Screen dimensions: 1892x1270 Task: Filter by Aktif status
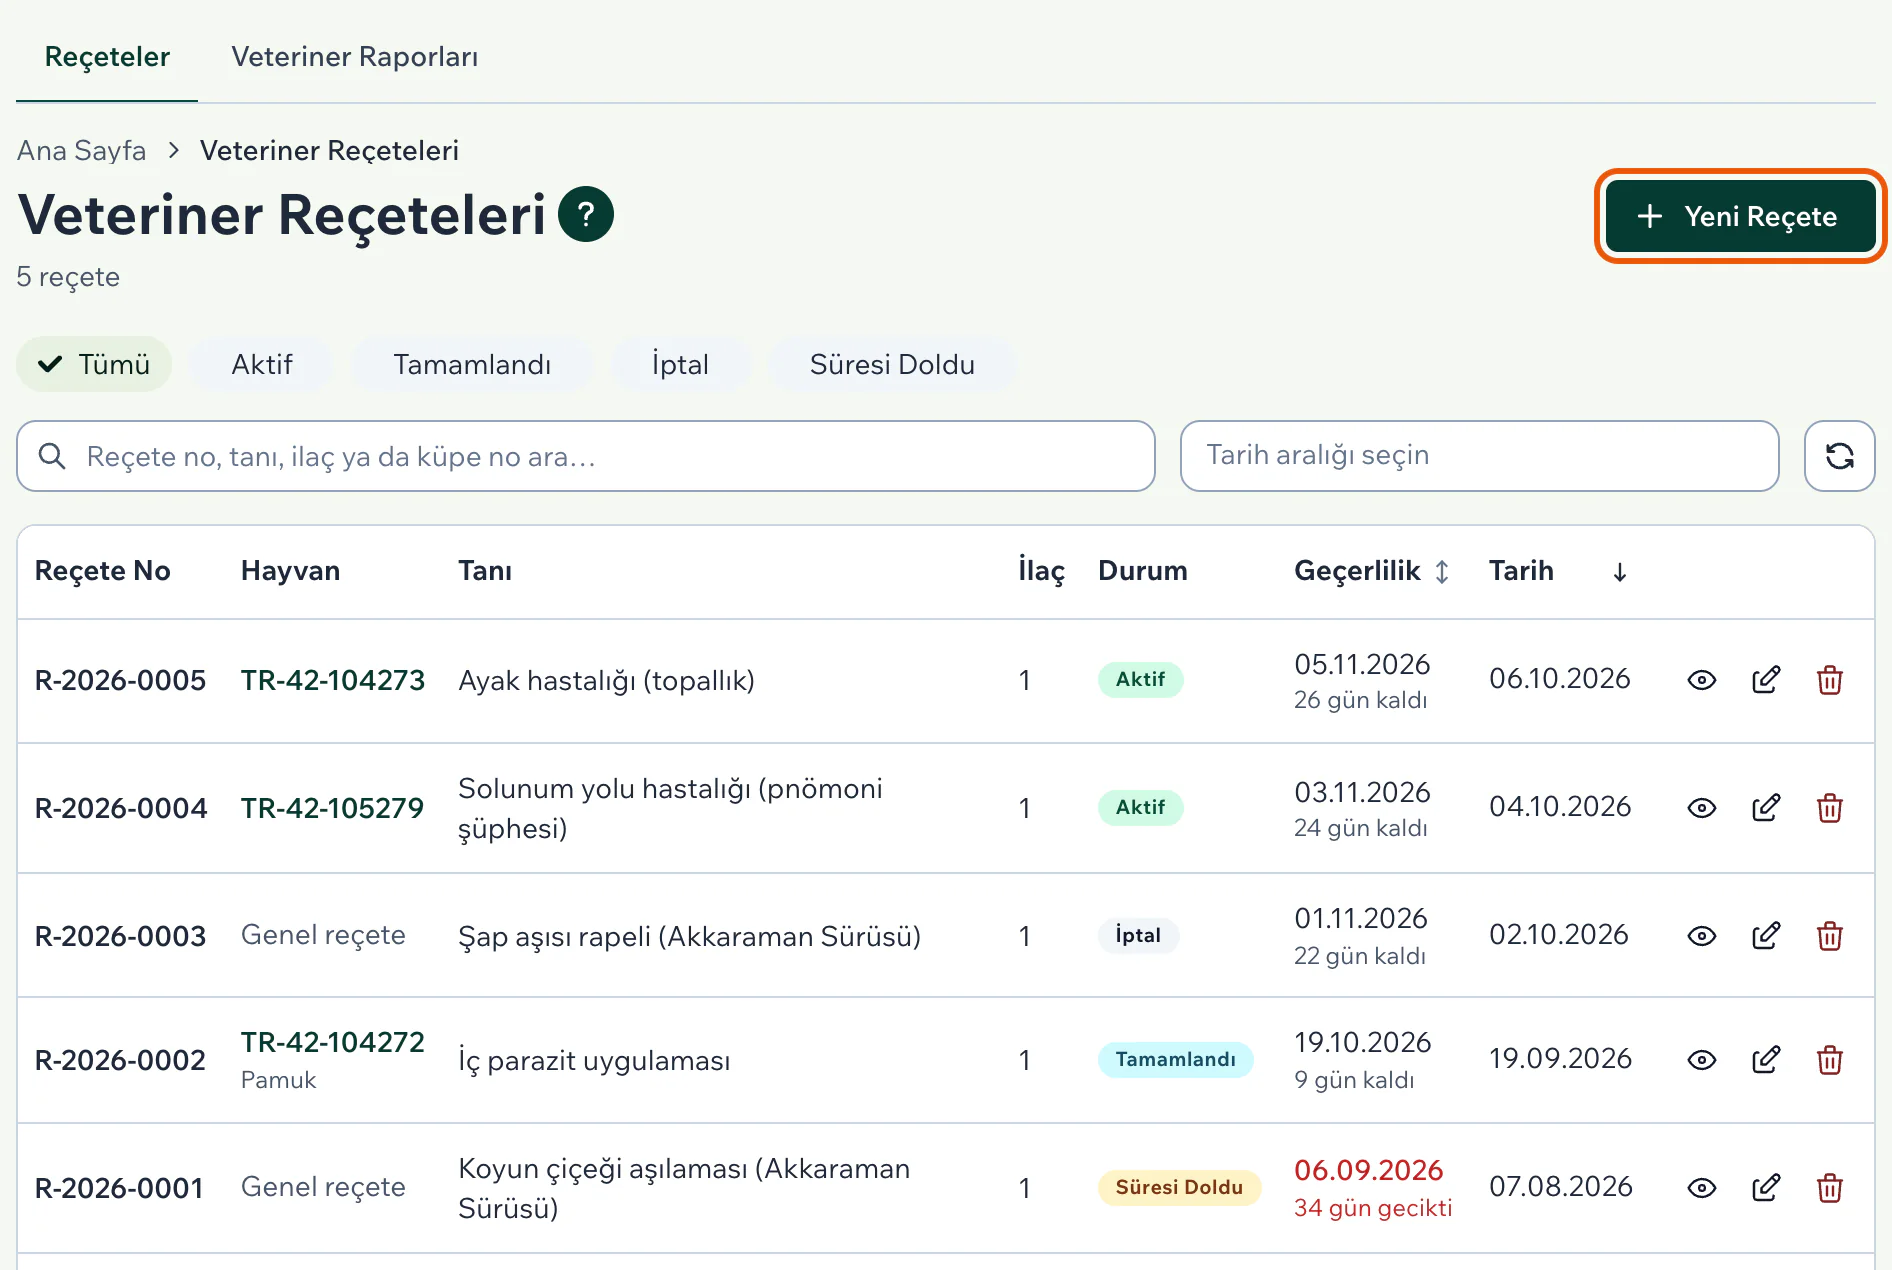click(x=262, y=364)
